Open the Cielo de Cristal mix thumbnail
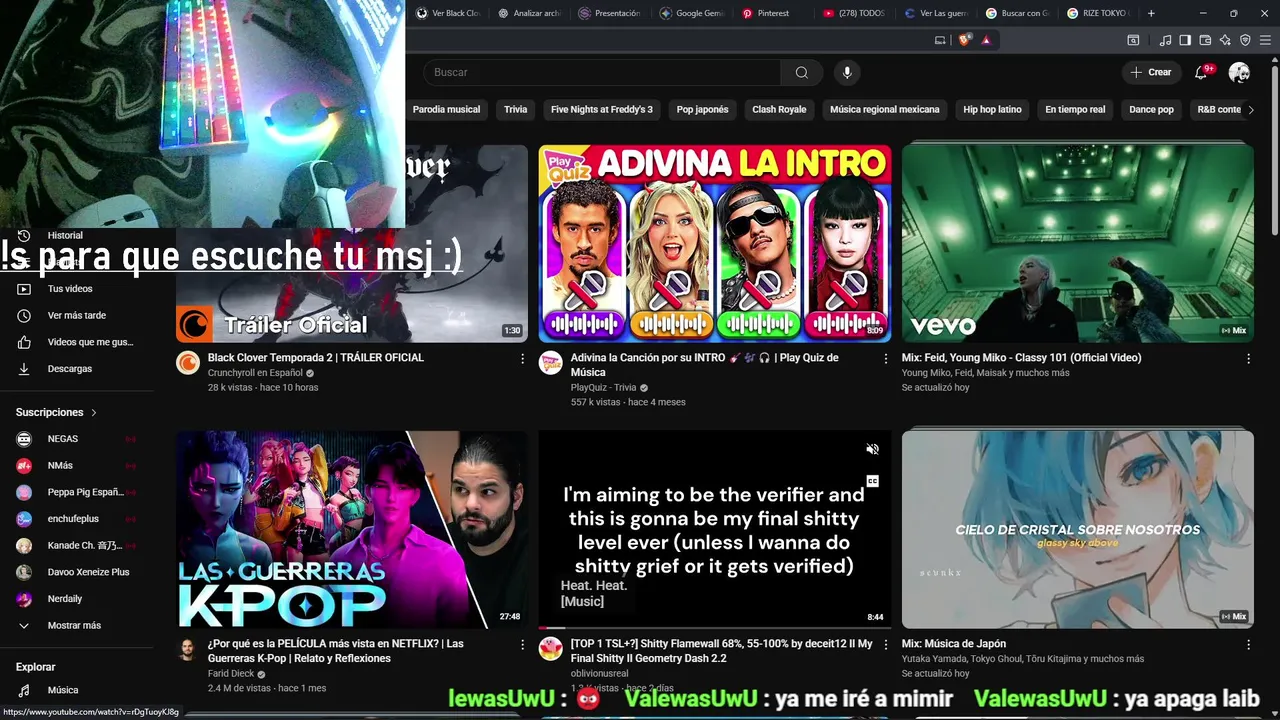 pyautogui.click(x=1077, y=530)
